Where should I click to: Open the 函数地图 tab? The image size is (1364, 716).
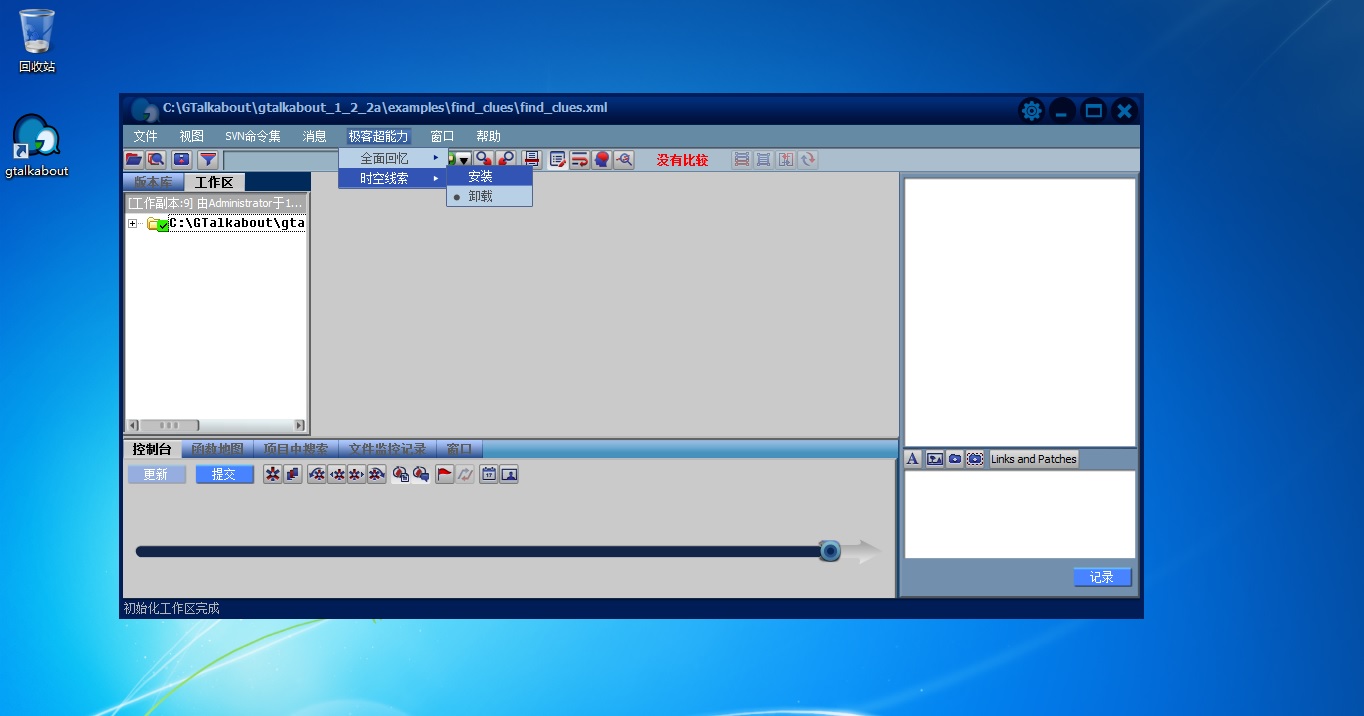coord(217,449)
